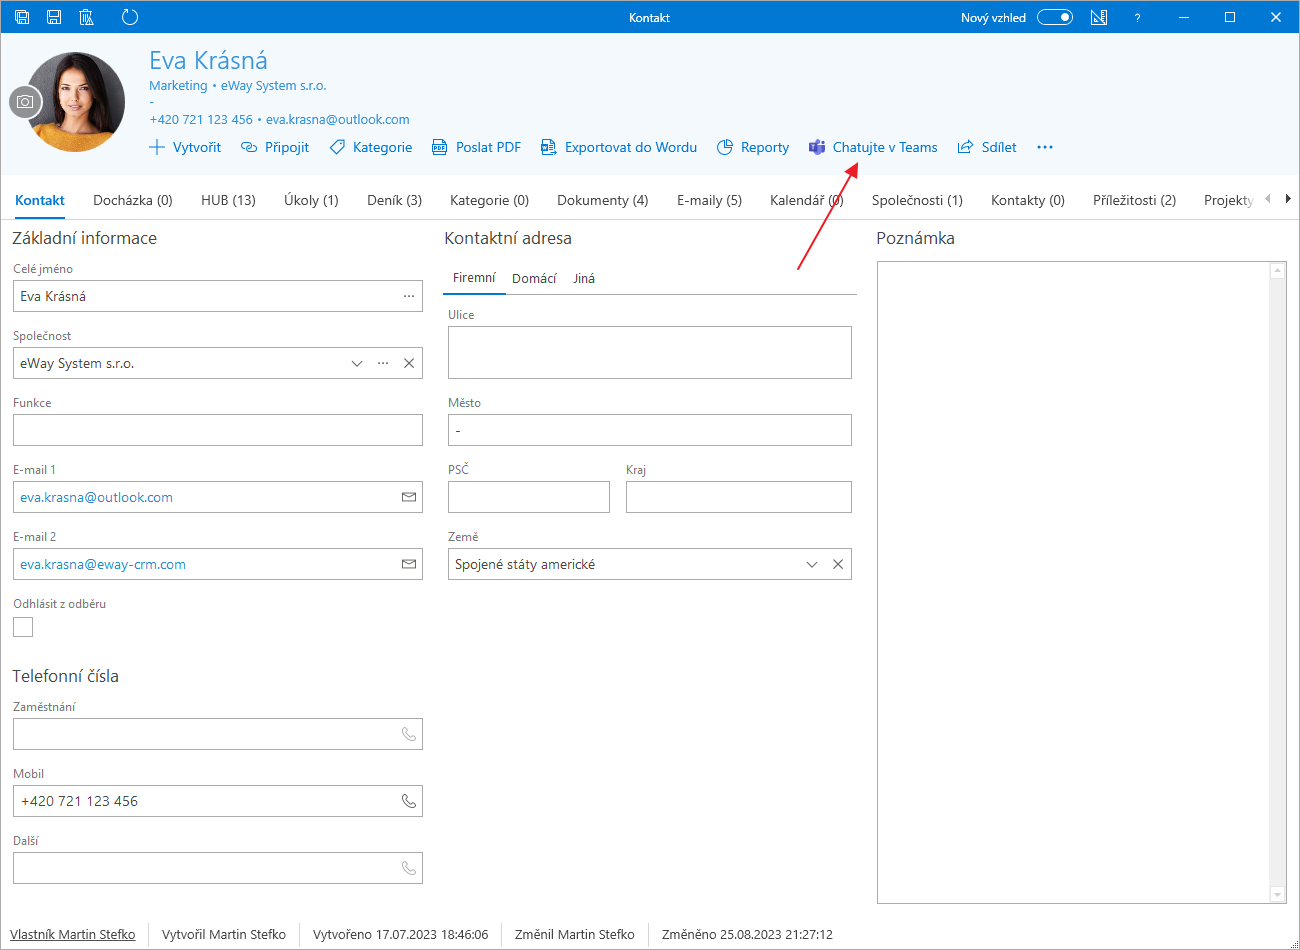
Task: Select the Kontakt tab
Action: (x=40, y=200)
